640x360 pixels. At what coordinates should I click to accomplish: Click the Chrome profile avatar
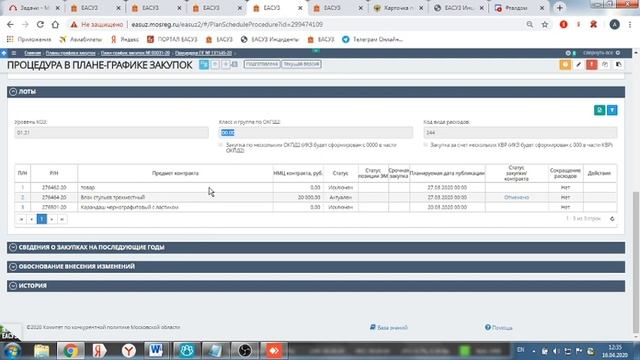(x=615, y=24)
